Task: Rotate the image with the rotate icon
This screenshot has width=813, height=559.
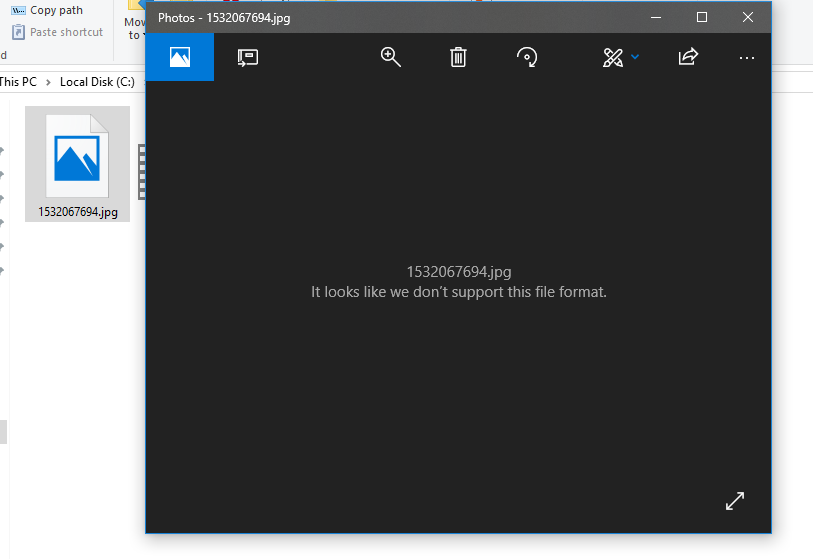Action: pyautogui.click(x=527, y=57)
